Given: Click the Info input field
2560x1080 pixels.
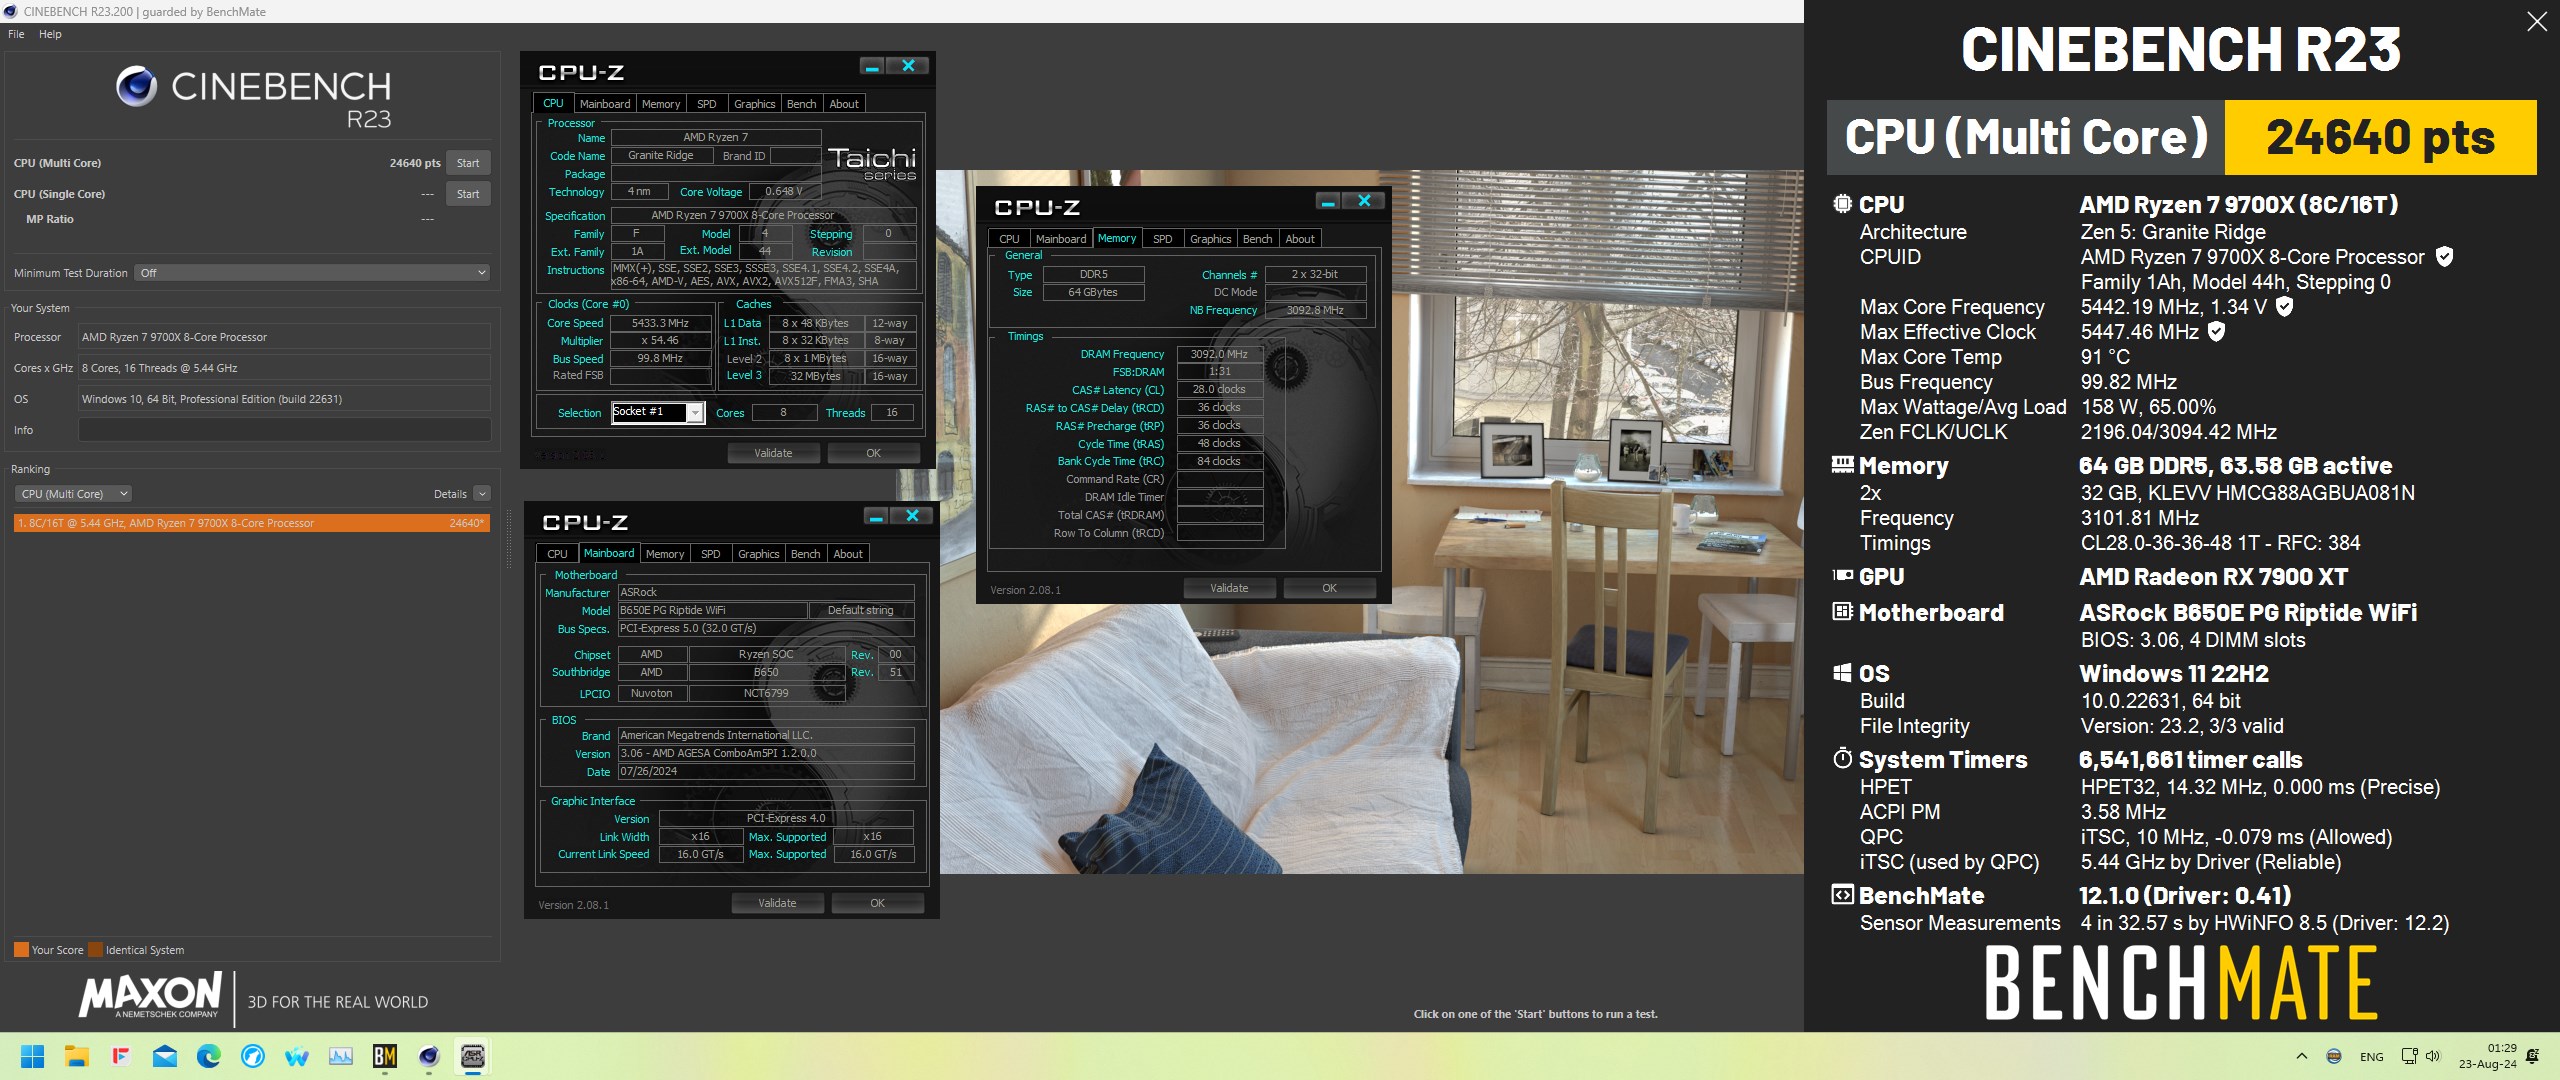Looking at the screenshot, I should [284, 430].
